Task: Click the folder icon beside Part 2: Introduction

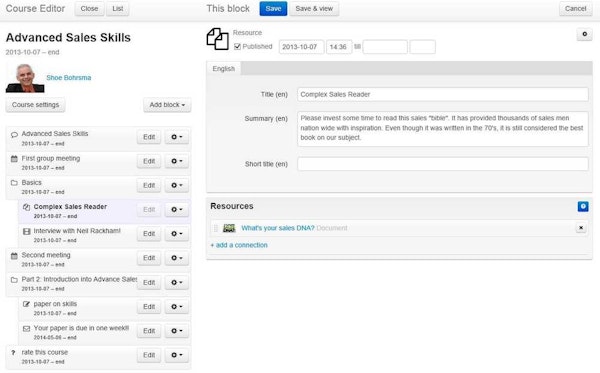Action: pos(14,280)
